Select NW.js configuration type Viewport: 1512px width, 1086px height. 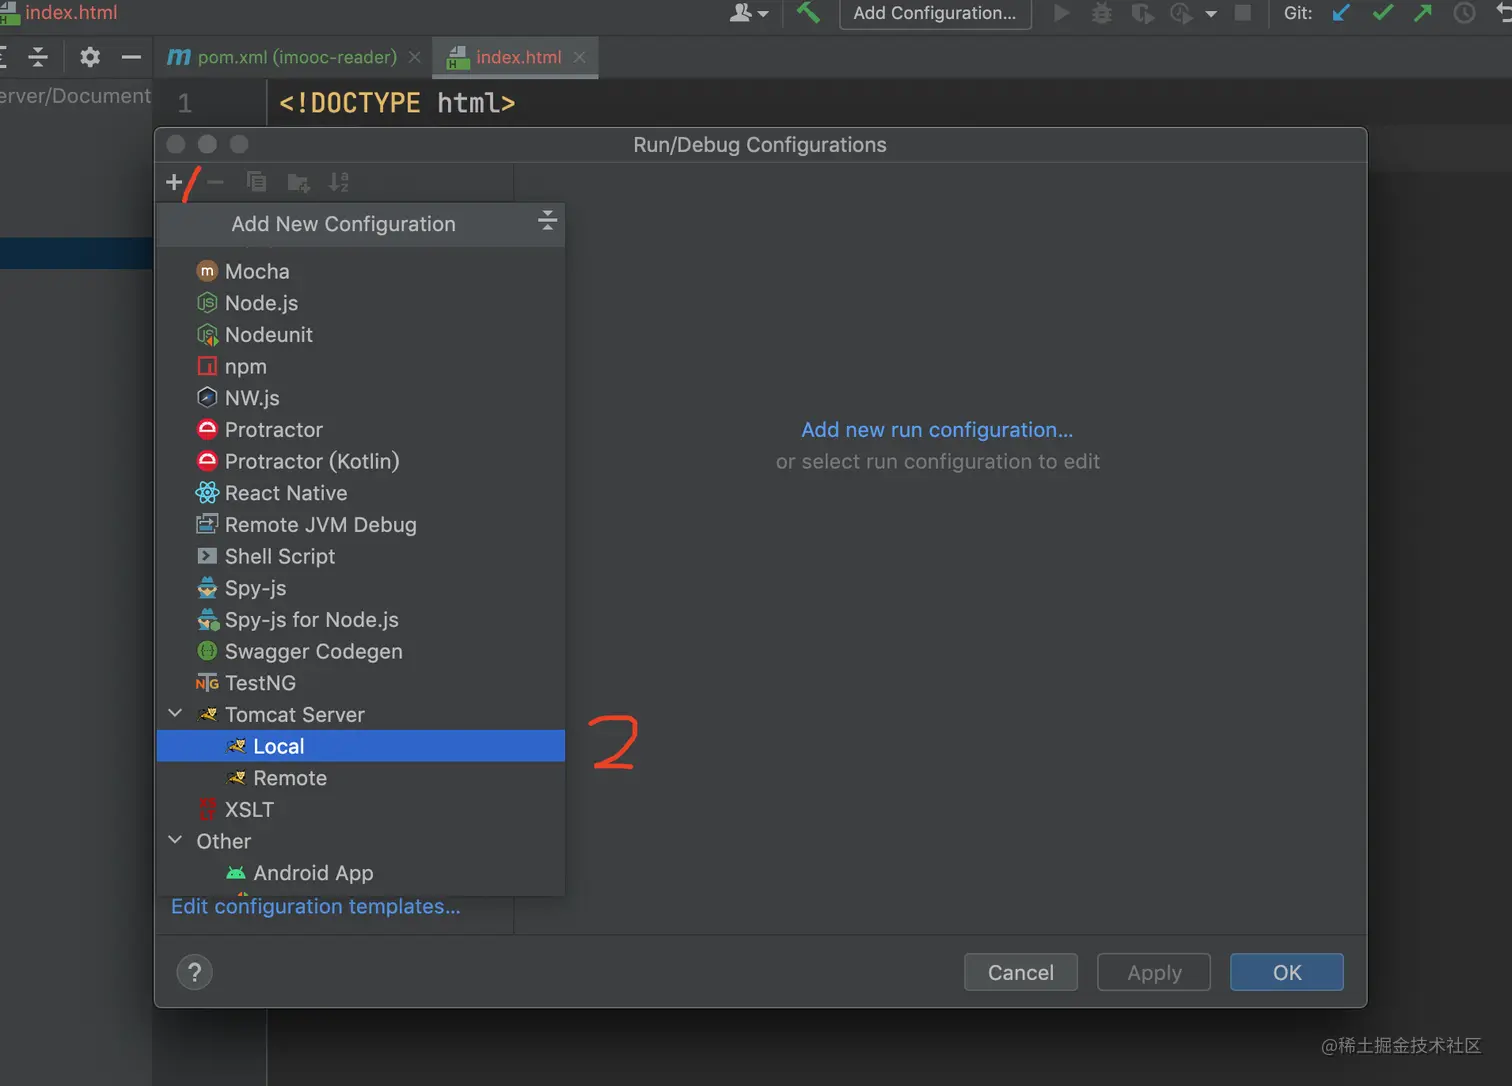(361, 398)
